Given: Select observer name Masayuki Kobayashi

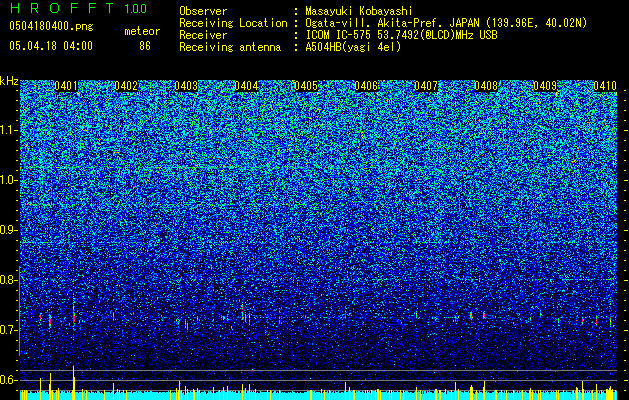Looking at the screenshot, I should click(x=359, y=11).
